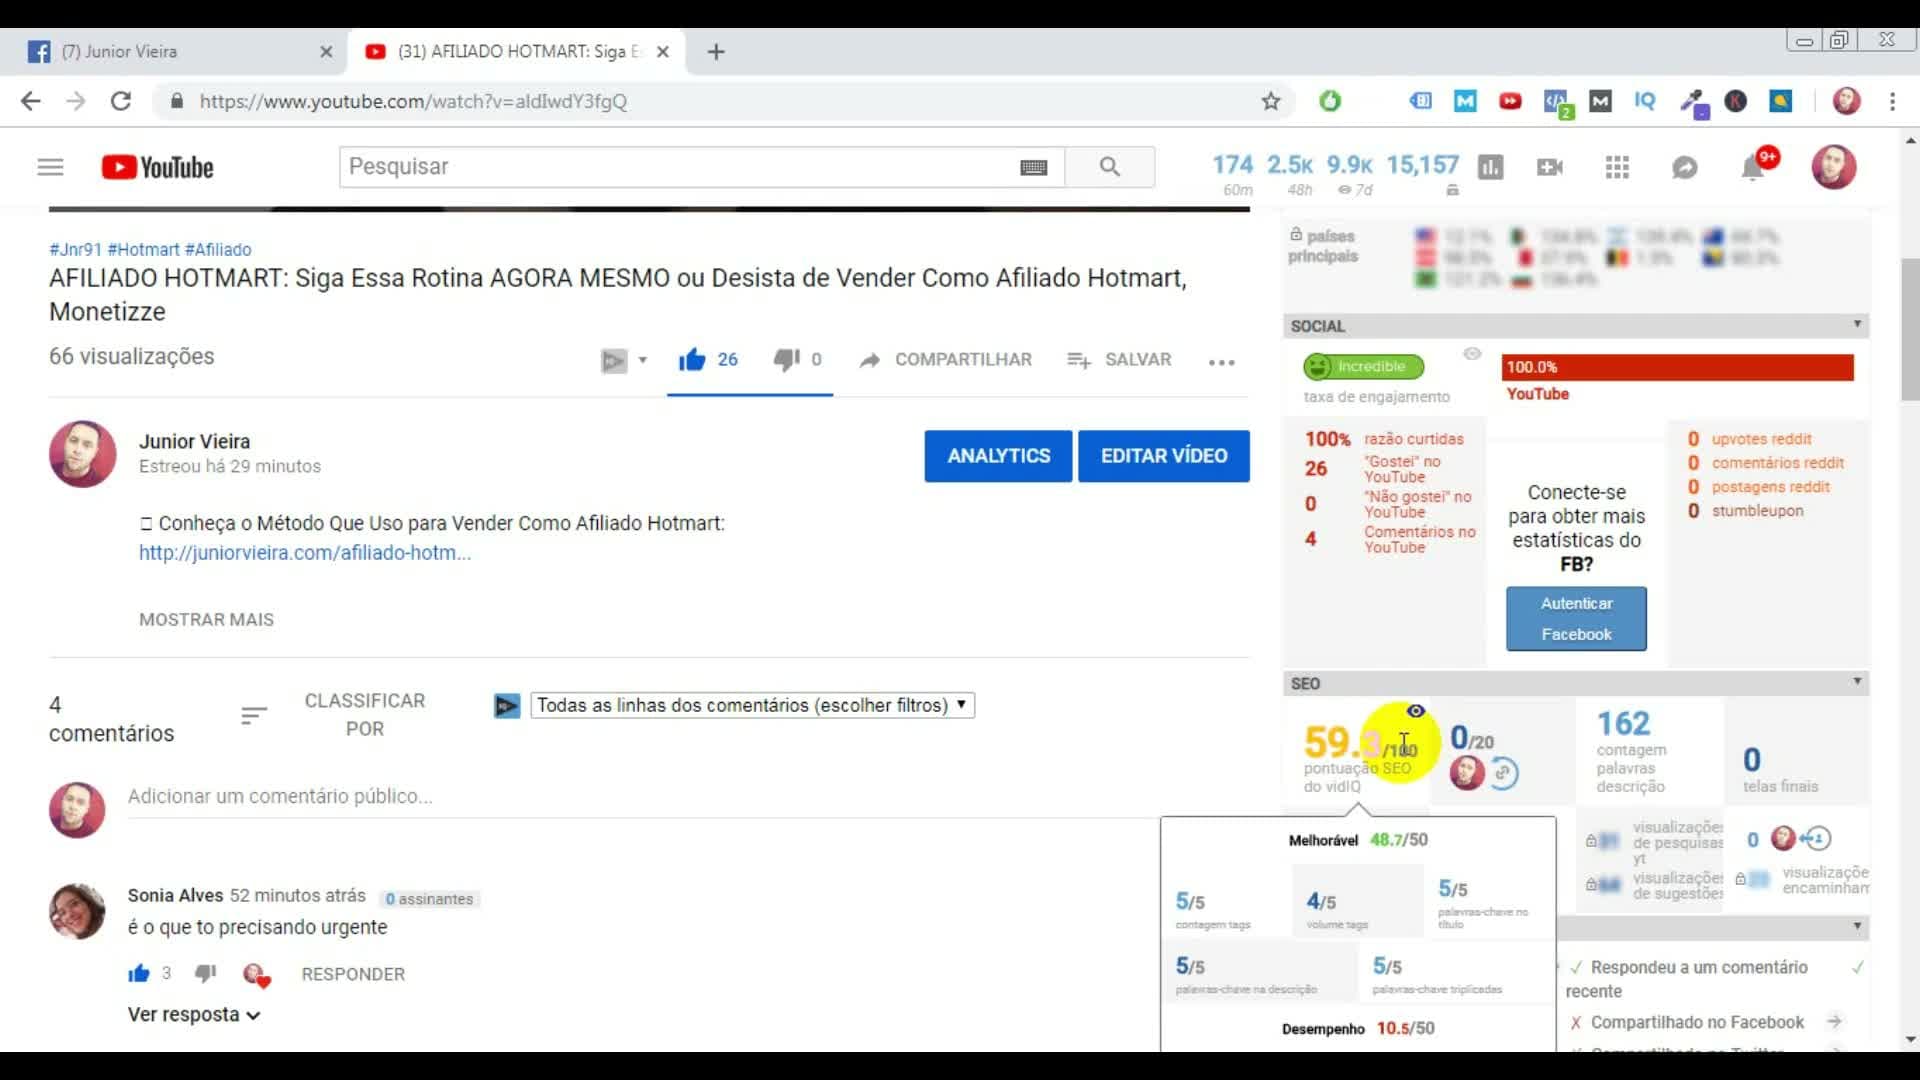1920x1080 pixels.
Task: Click the #Afiliado hashtag
Action: tap(218, 249)
